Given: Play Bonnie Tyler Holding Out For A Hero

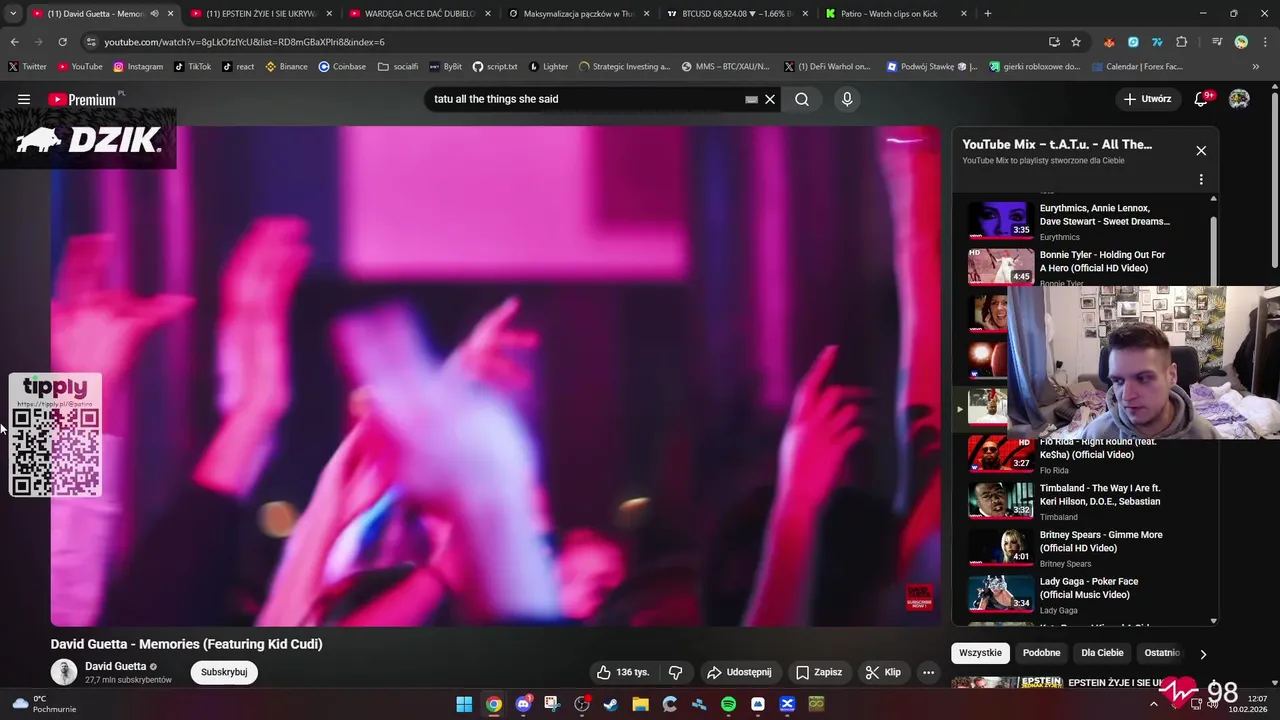Looking at the screenshot, I should pyautogui.click(x=1080, y=266).
